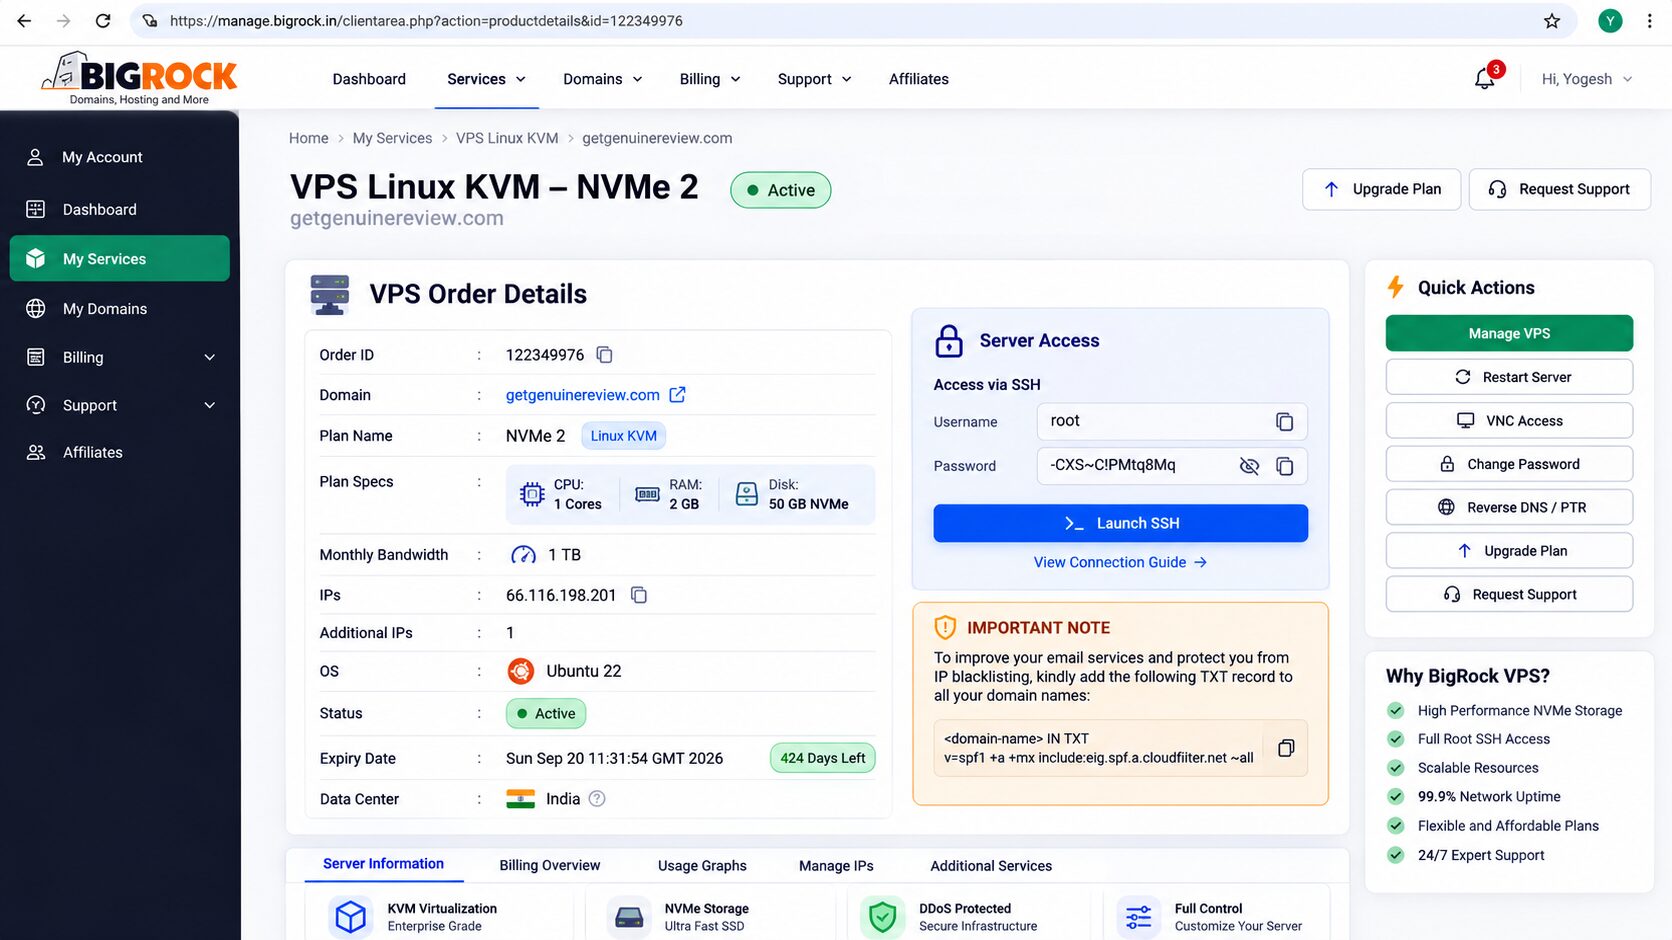Click the BigRock logo
Screen dimensions: 1672x940
(139, 77)
